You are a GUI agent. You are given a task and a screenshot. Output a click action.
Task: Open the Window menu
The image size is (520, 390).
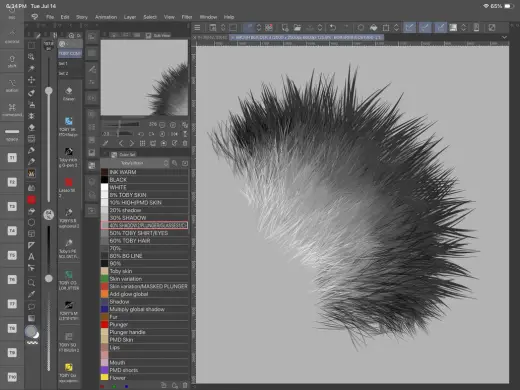pyautogui.click(x=208, y=17)
